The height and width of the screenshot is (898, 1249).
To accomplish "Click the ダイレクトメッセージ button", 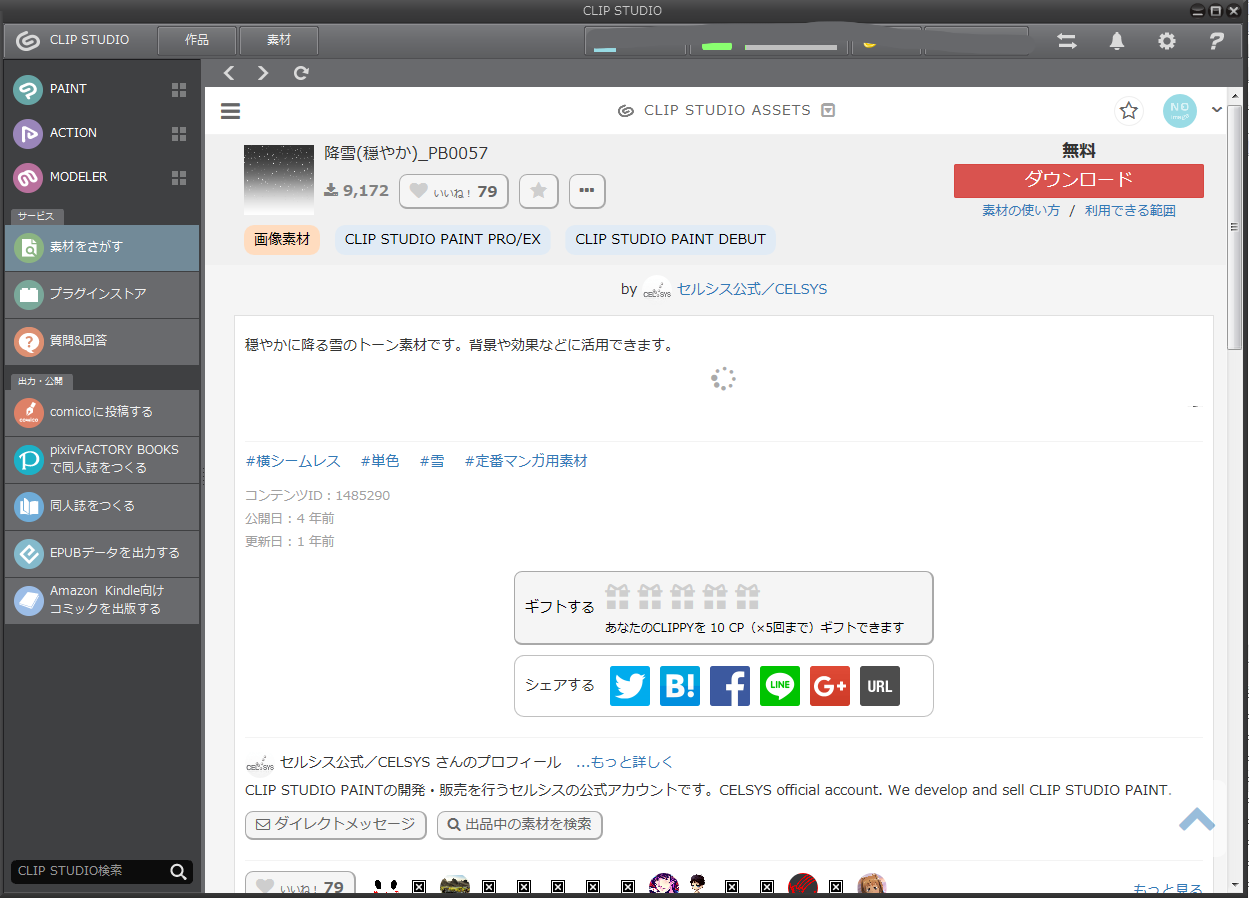I will [336, 825].
